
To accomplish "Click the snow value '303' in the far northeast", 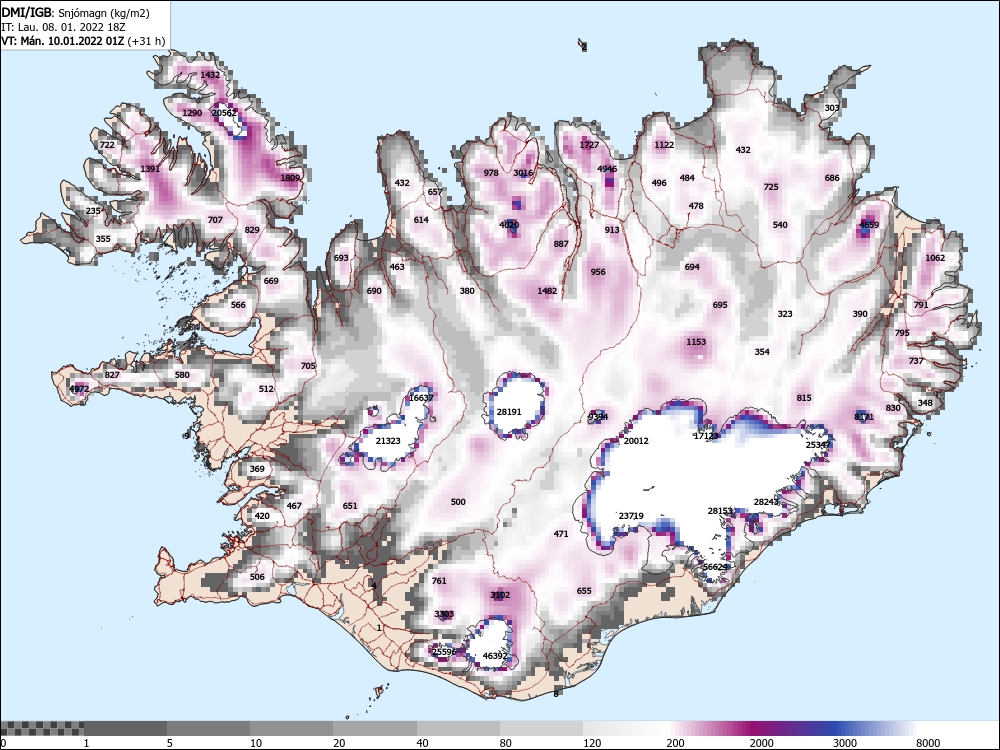I will click(832, 108).
